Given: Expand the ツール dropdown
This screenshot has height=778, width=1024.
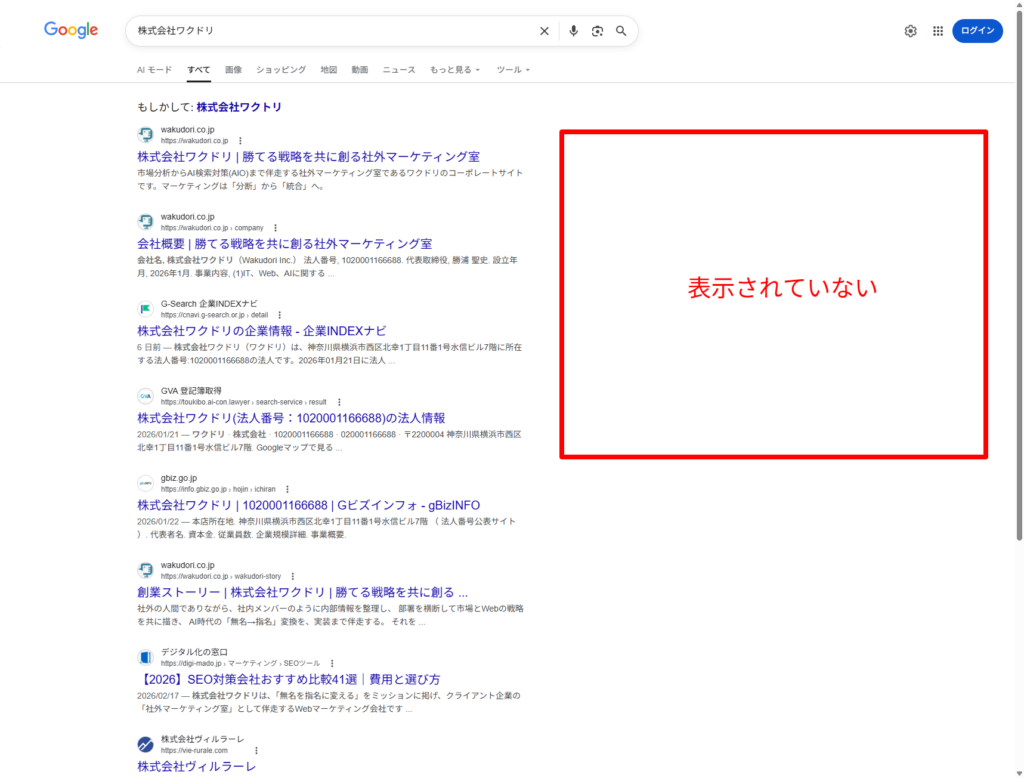Looking at the screenshot, I should pos(512,70).
